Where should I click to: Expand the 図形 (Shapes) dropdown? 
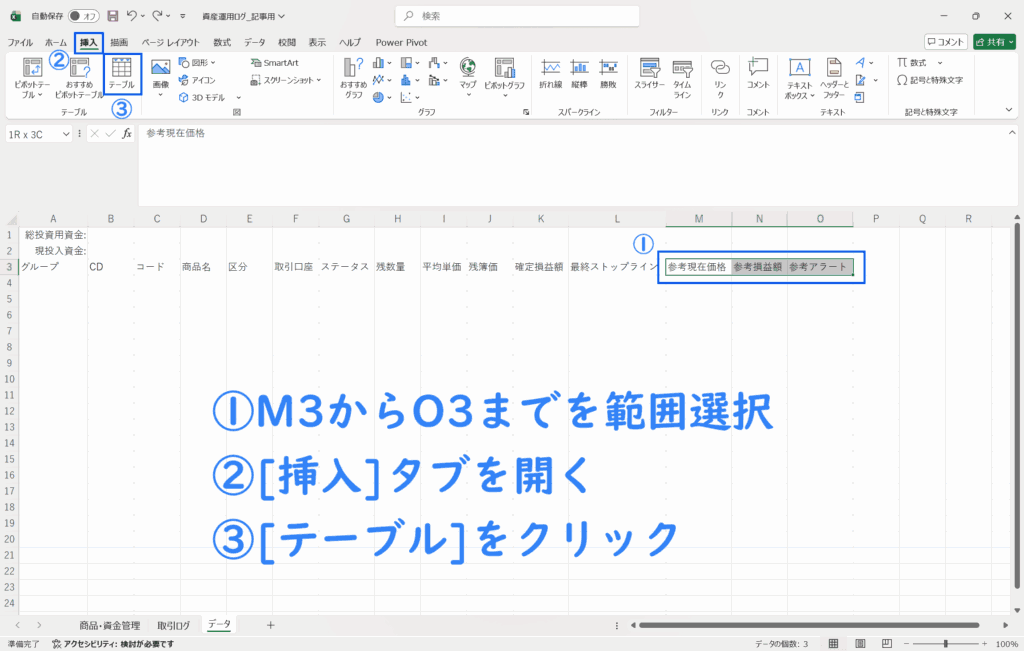coord(197,62)
